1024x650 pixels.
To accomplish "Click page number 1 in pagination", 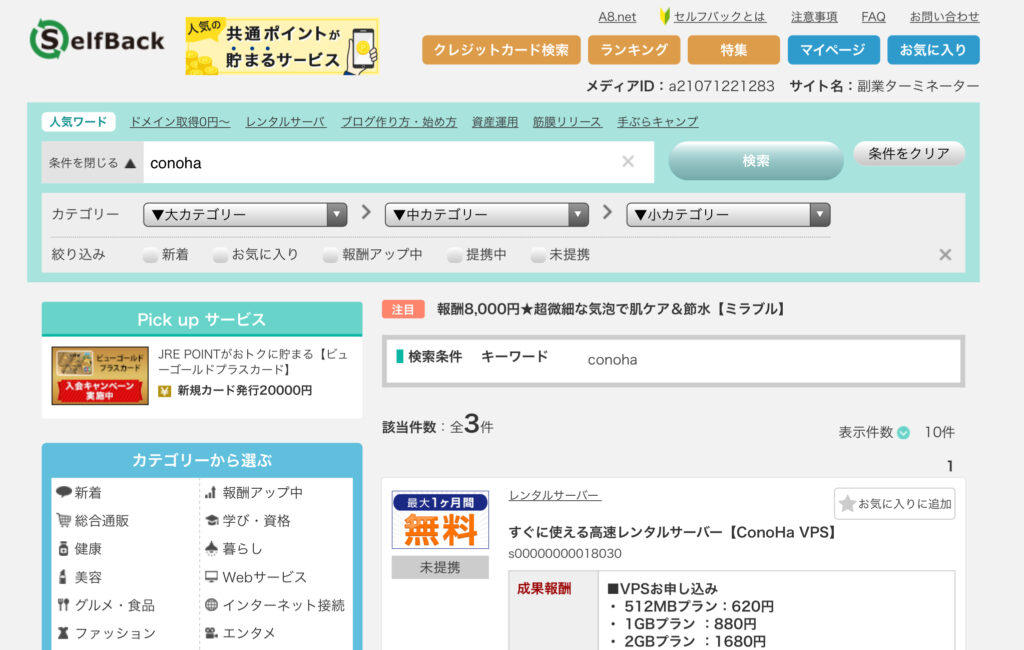I will click(950, 466).
